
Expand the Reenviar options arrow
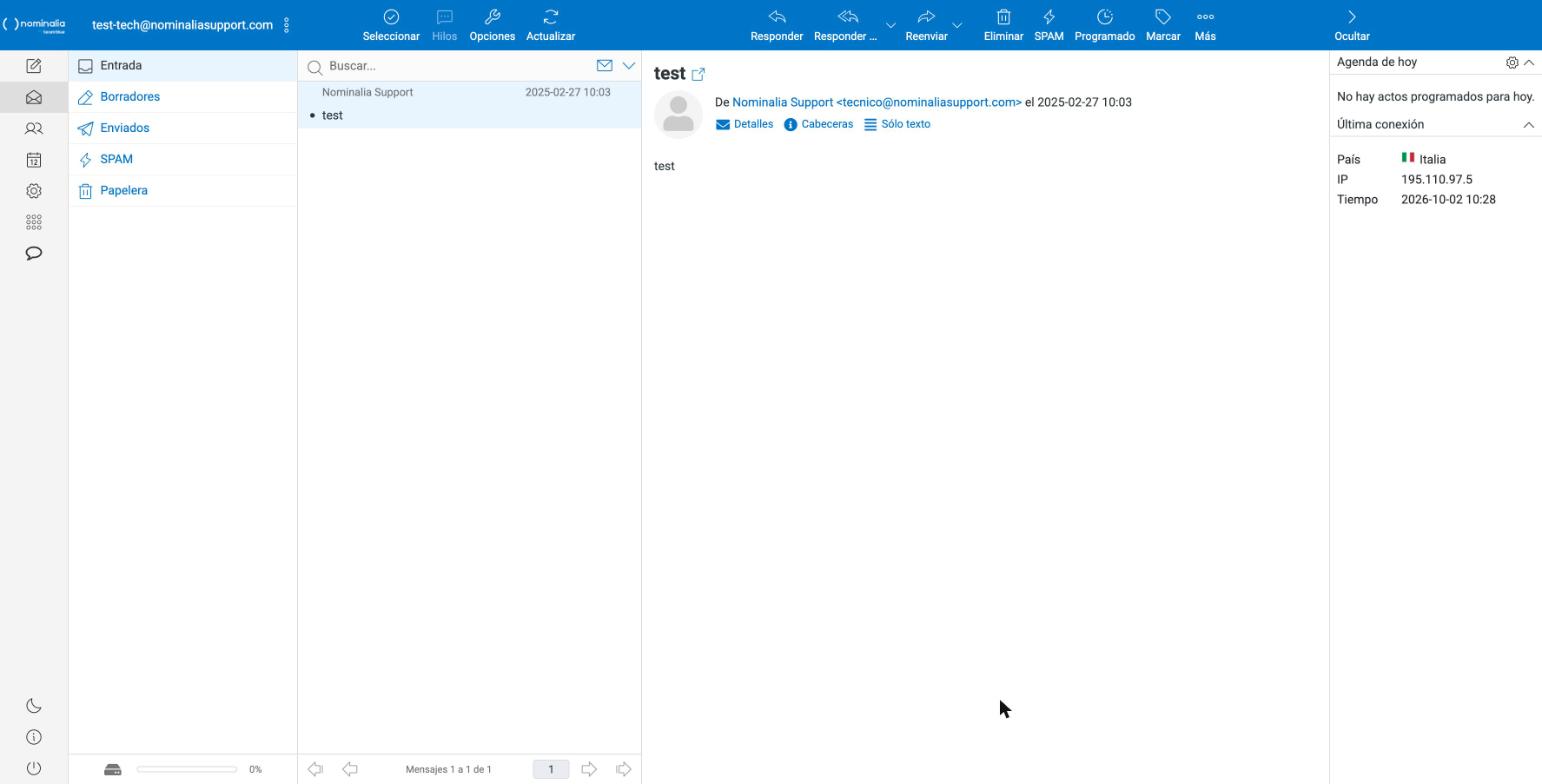(957, 25)
